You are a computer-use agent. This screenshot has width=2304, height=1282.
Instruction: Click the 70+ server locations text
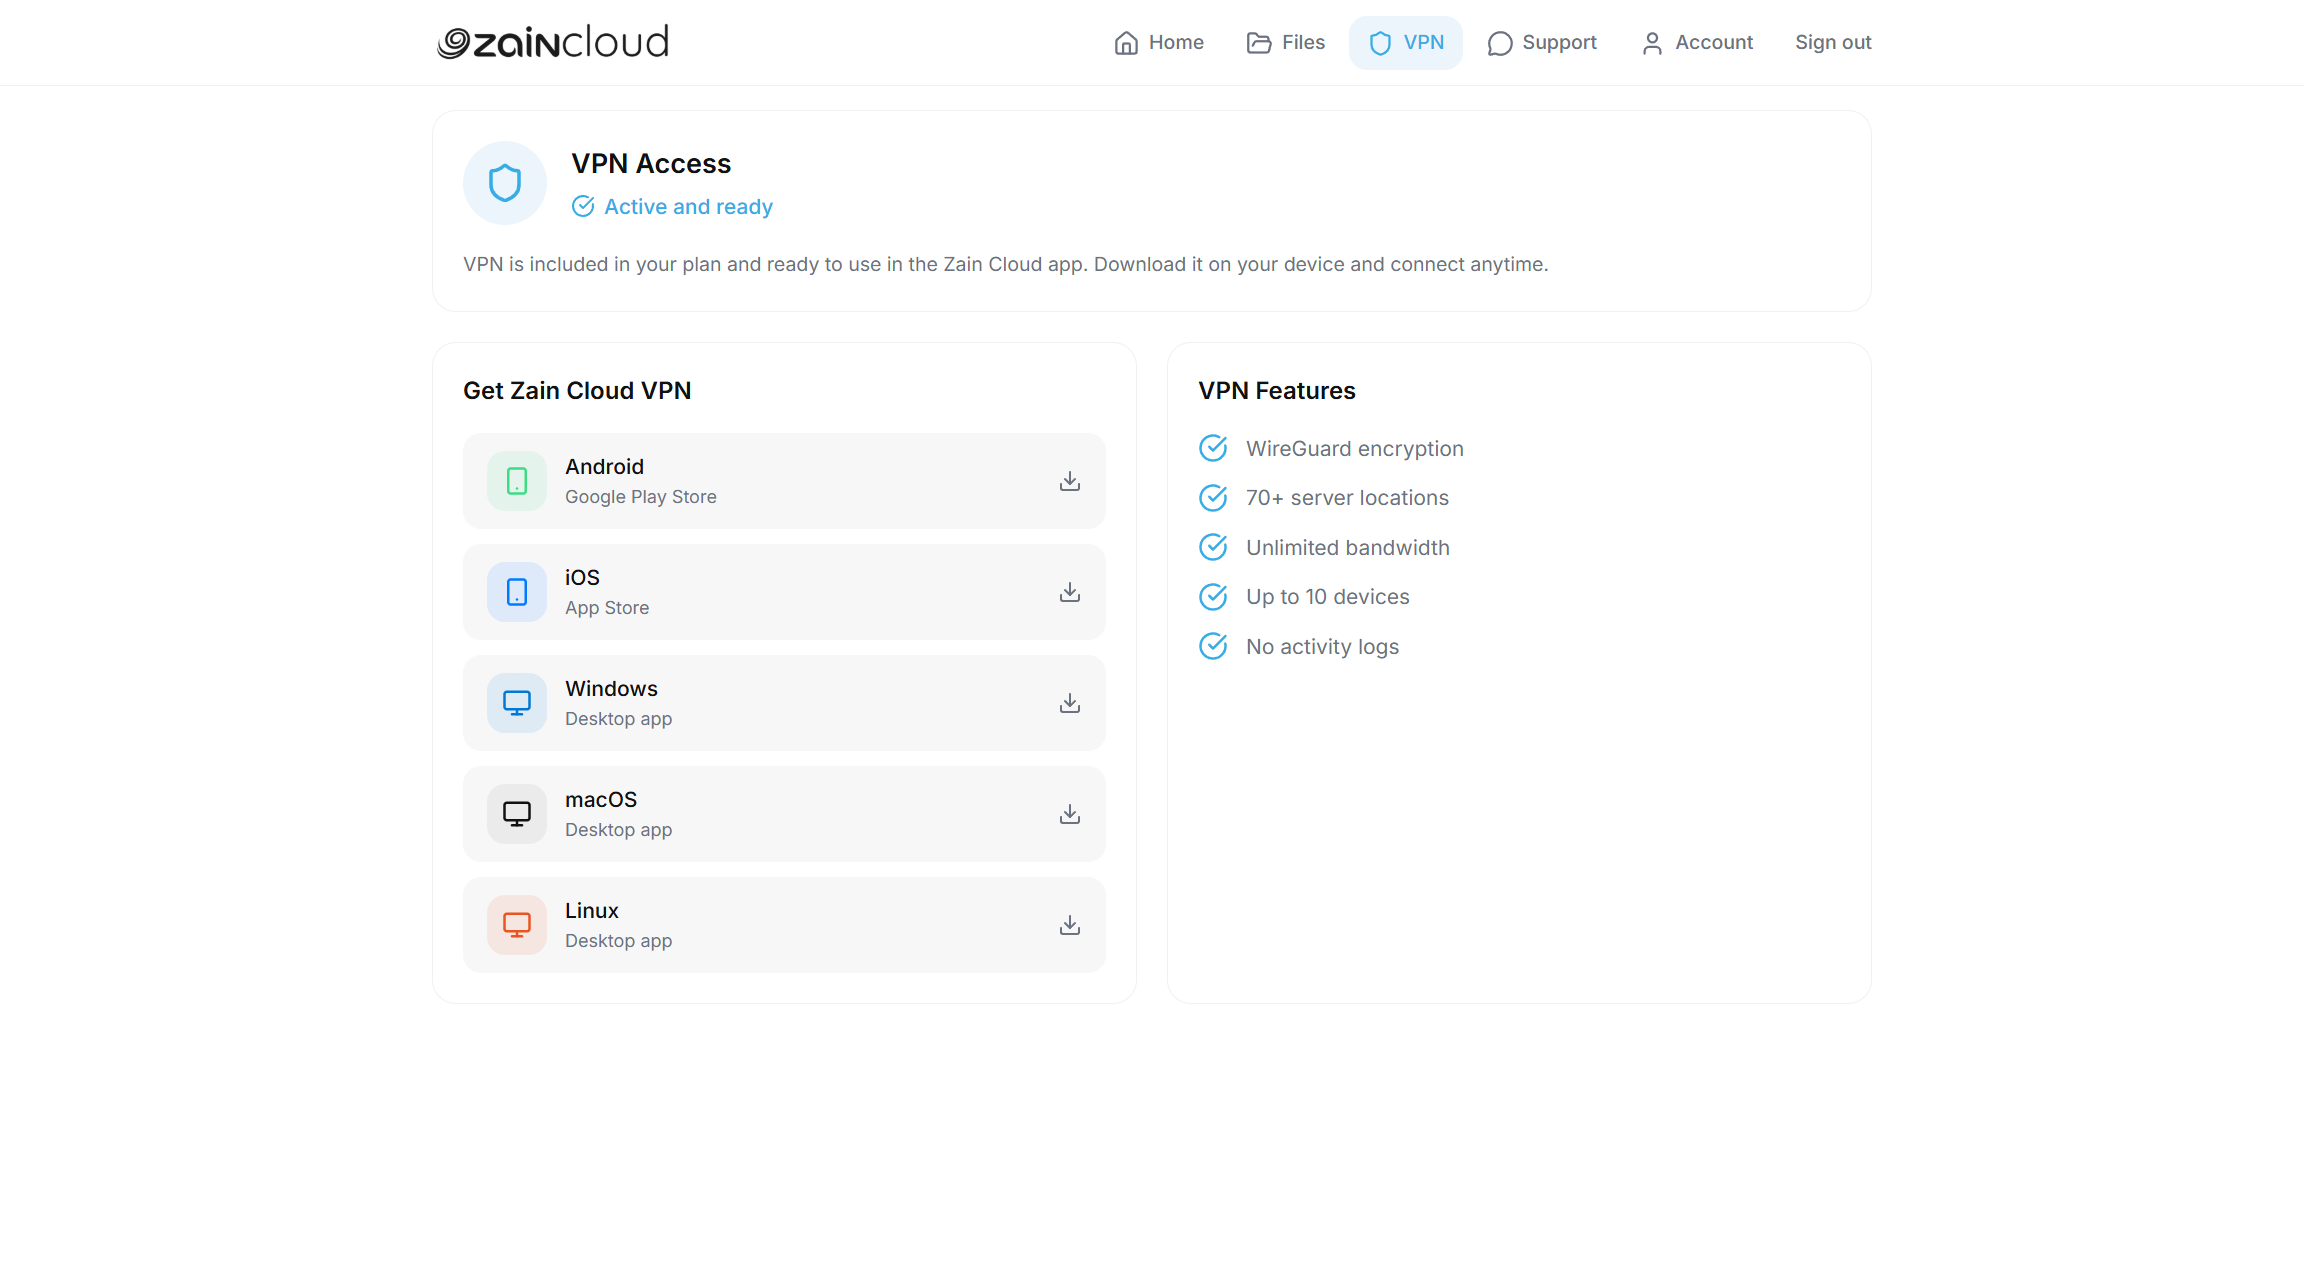point(1347,498)
